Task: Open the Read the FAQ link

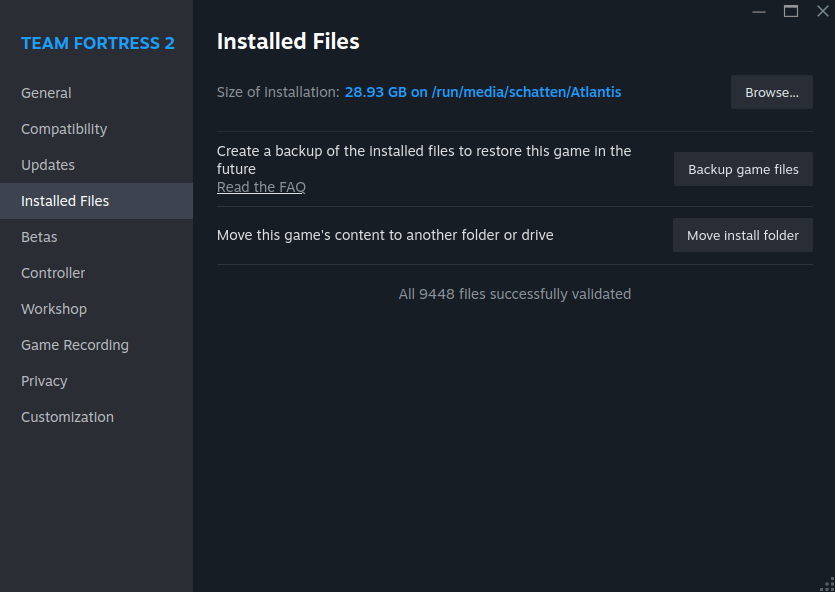Action: (261, 187)
